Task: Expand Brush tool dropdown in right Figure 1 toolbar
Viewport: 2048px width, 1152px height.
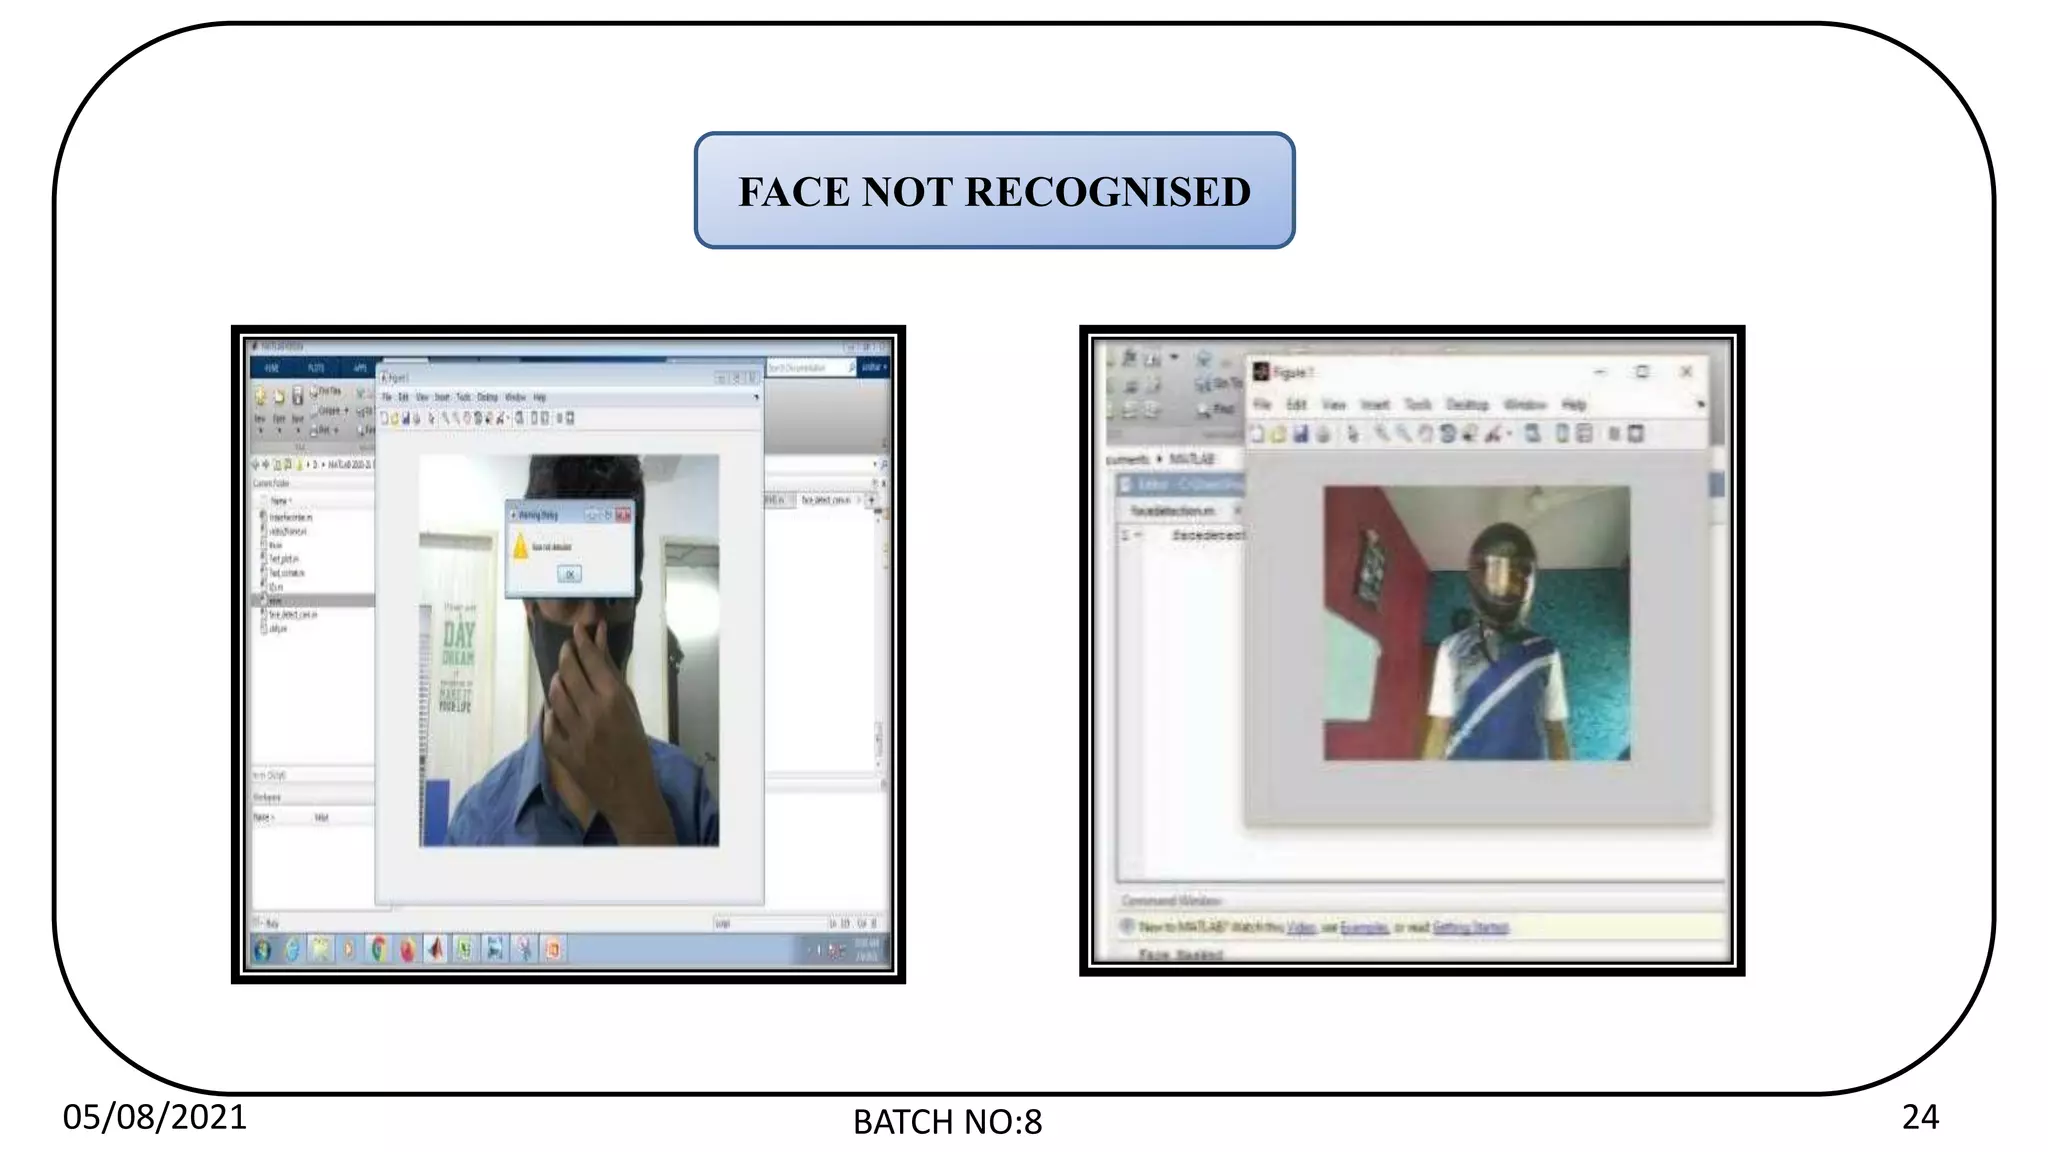Action: (1510, 434)
